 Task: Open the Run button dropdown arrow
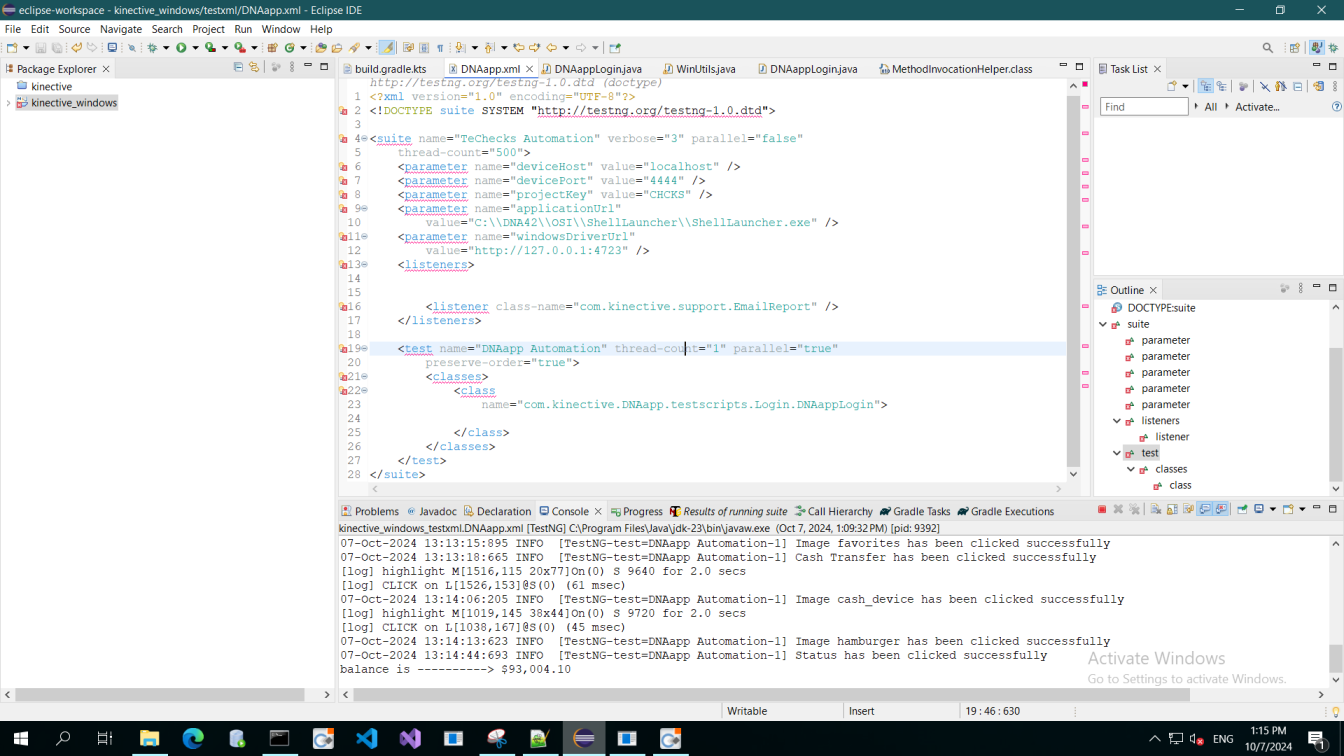click(194, 47)
